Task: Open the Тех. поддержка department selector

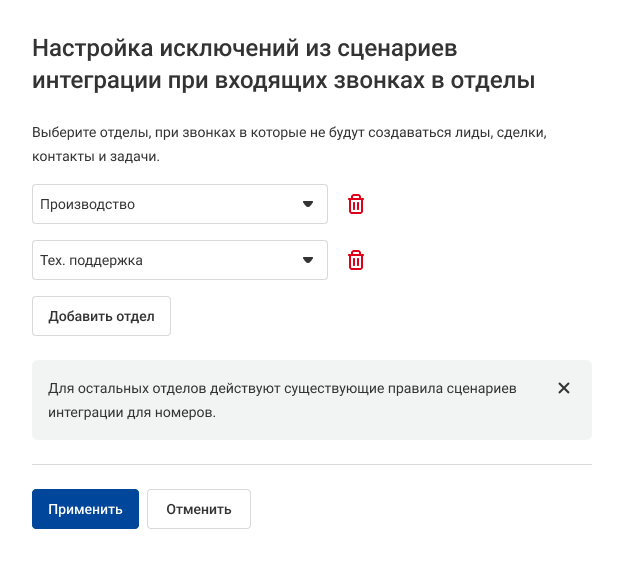Action: tap(180, 261)
